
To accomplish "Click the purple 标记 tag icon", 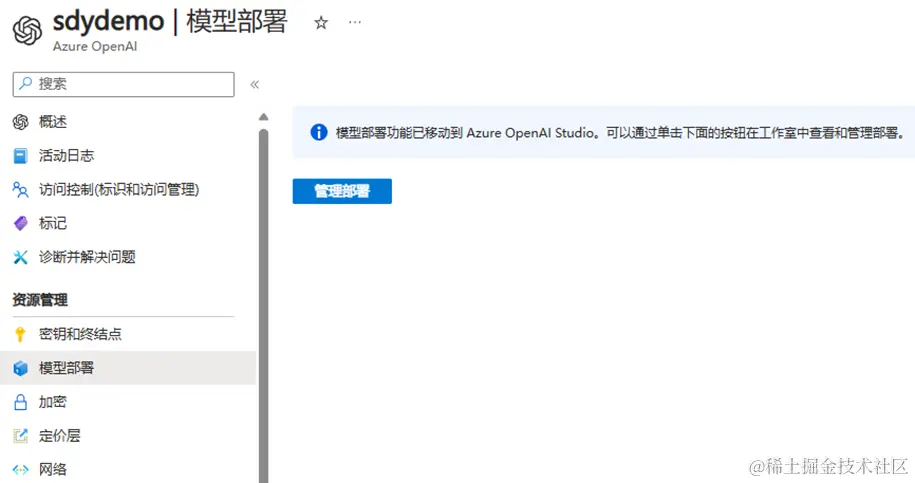I will tap(20, 223).
